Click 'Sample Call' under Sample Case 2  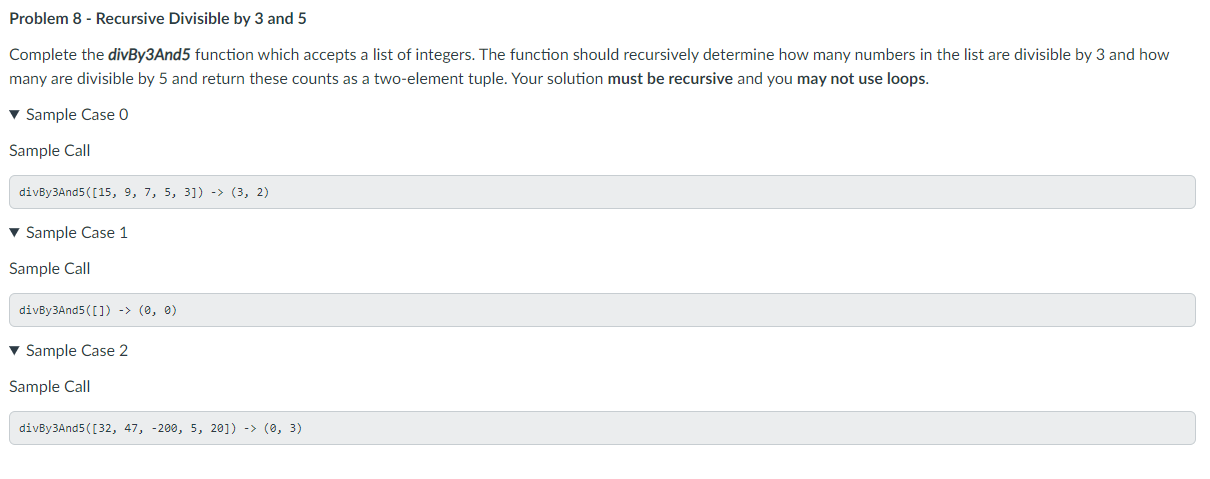[x=50, y=387]
